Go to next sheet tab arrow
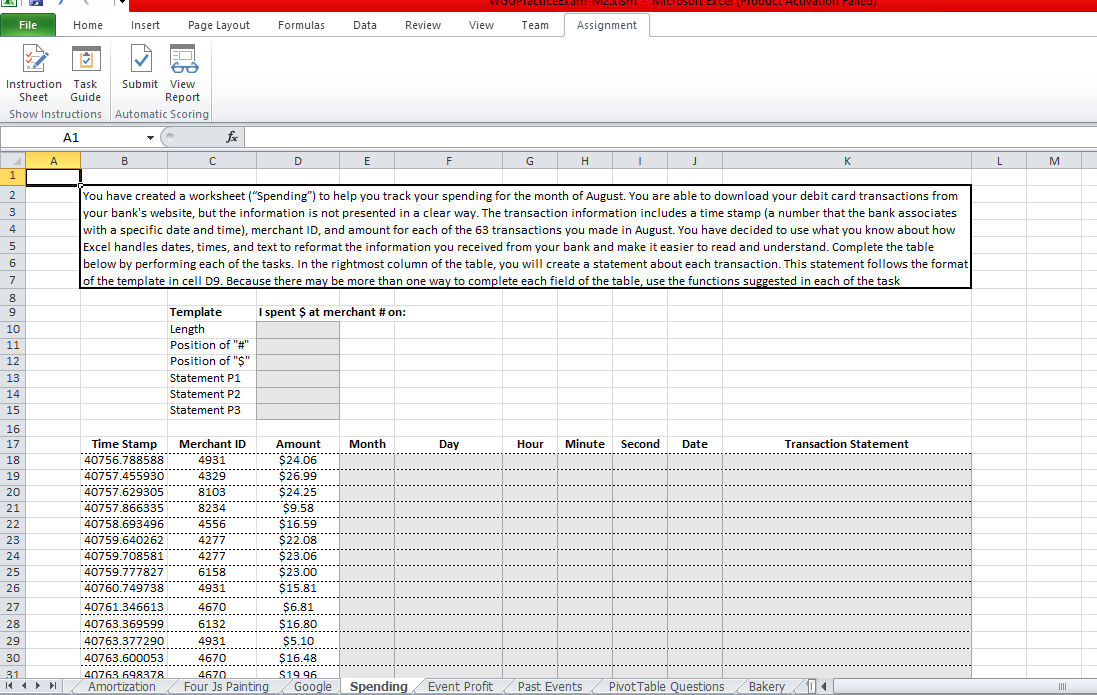This screenshot has width=1097, height=695. tap(38, 686)
